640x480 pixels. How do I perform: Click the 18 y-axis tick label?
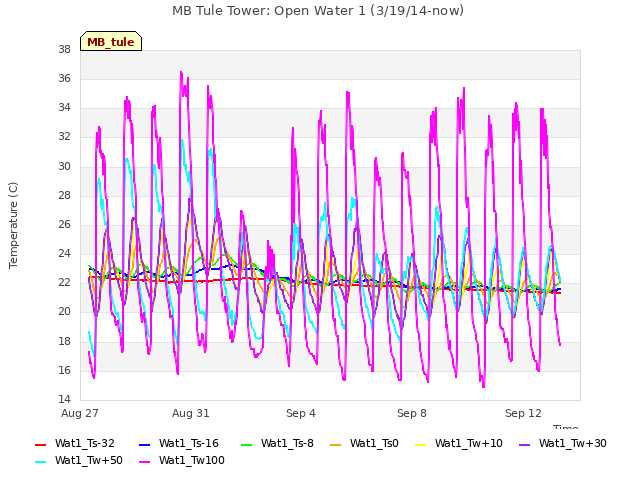[64, 341]
